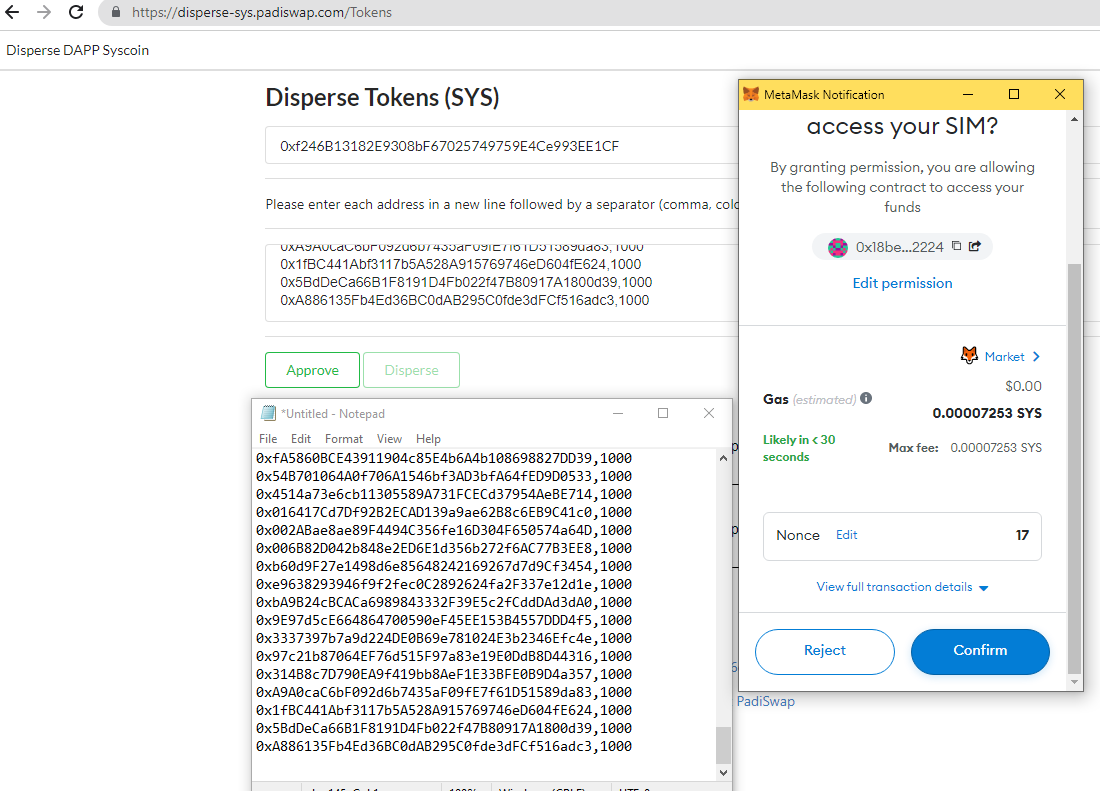The width and height of the screenshot is (1100, 791).
Task: Click contract identicon avatar in MetaMask
Action: tap(838, 248)
